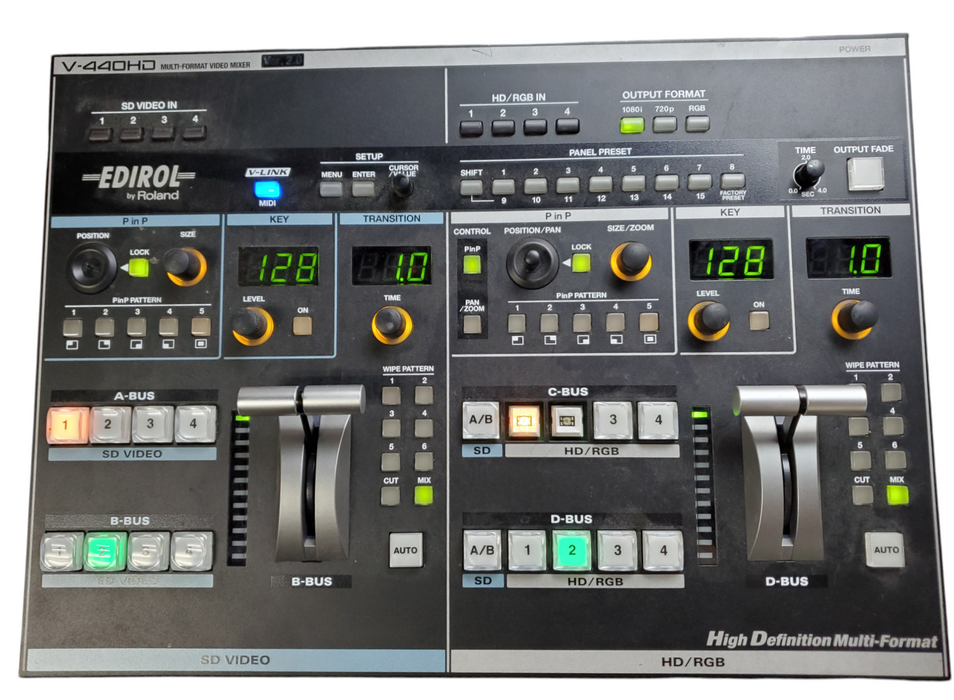Choose SD PinP pattern 2
Image resolution: width=954 pixels, height=700 pixels.
tap(104, 327)
